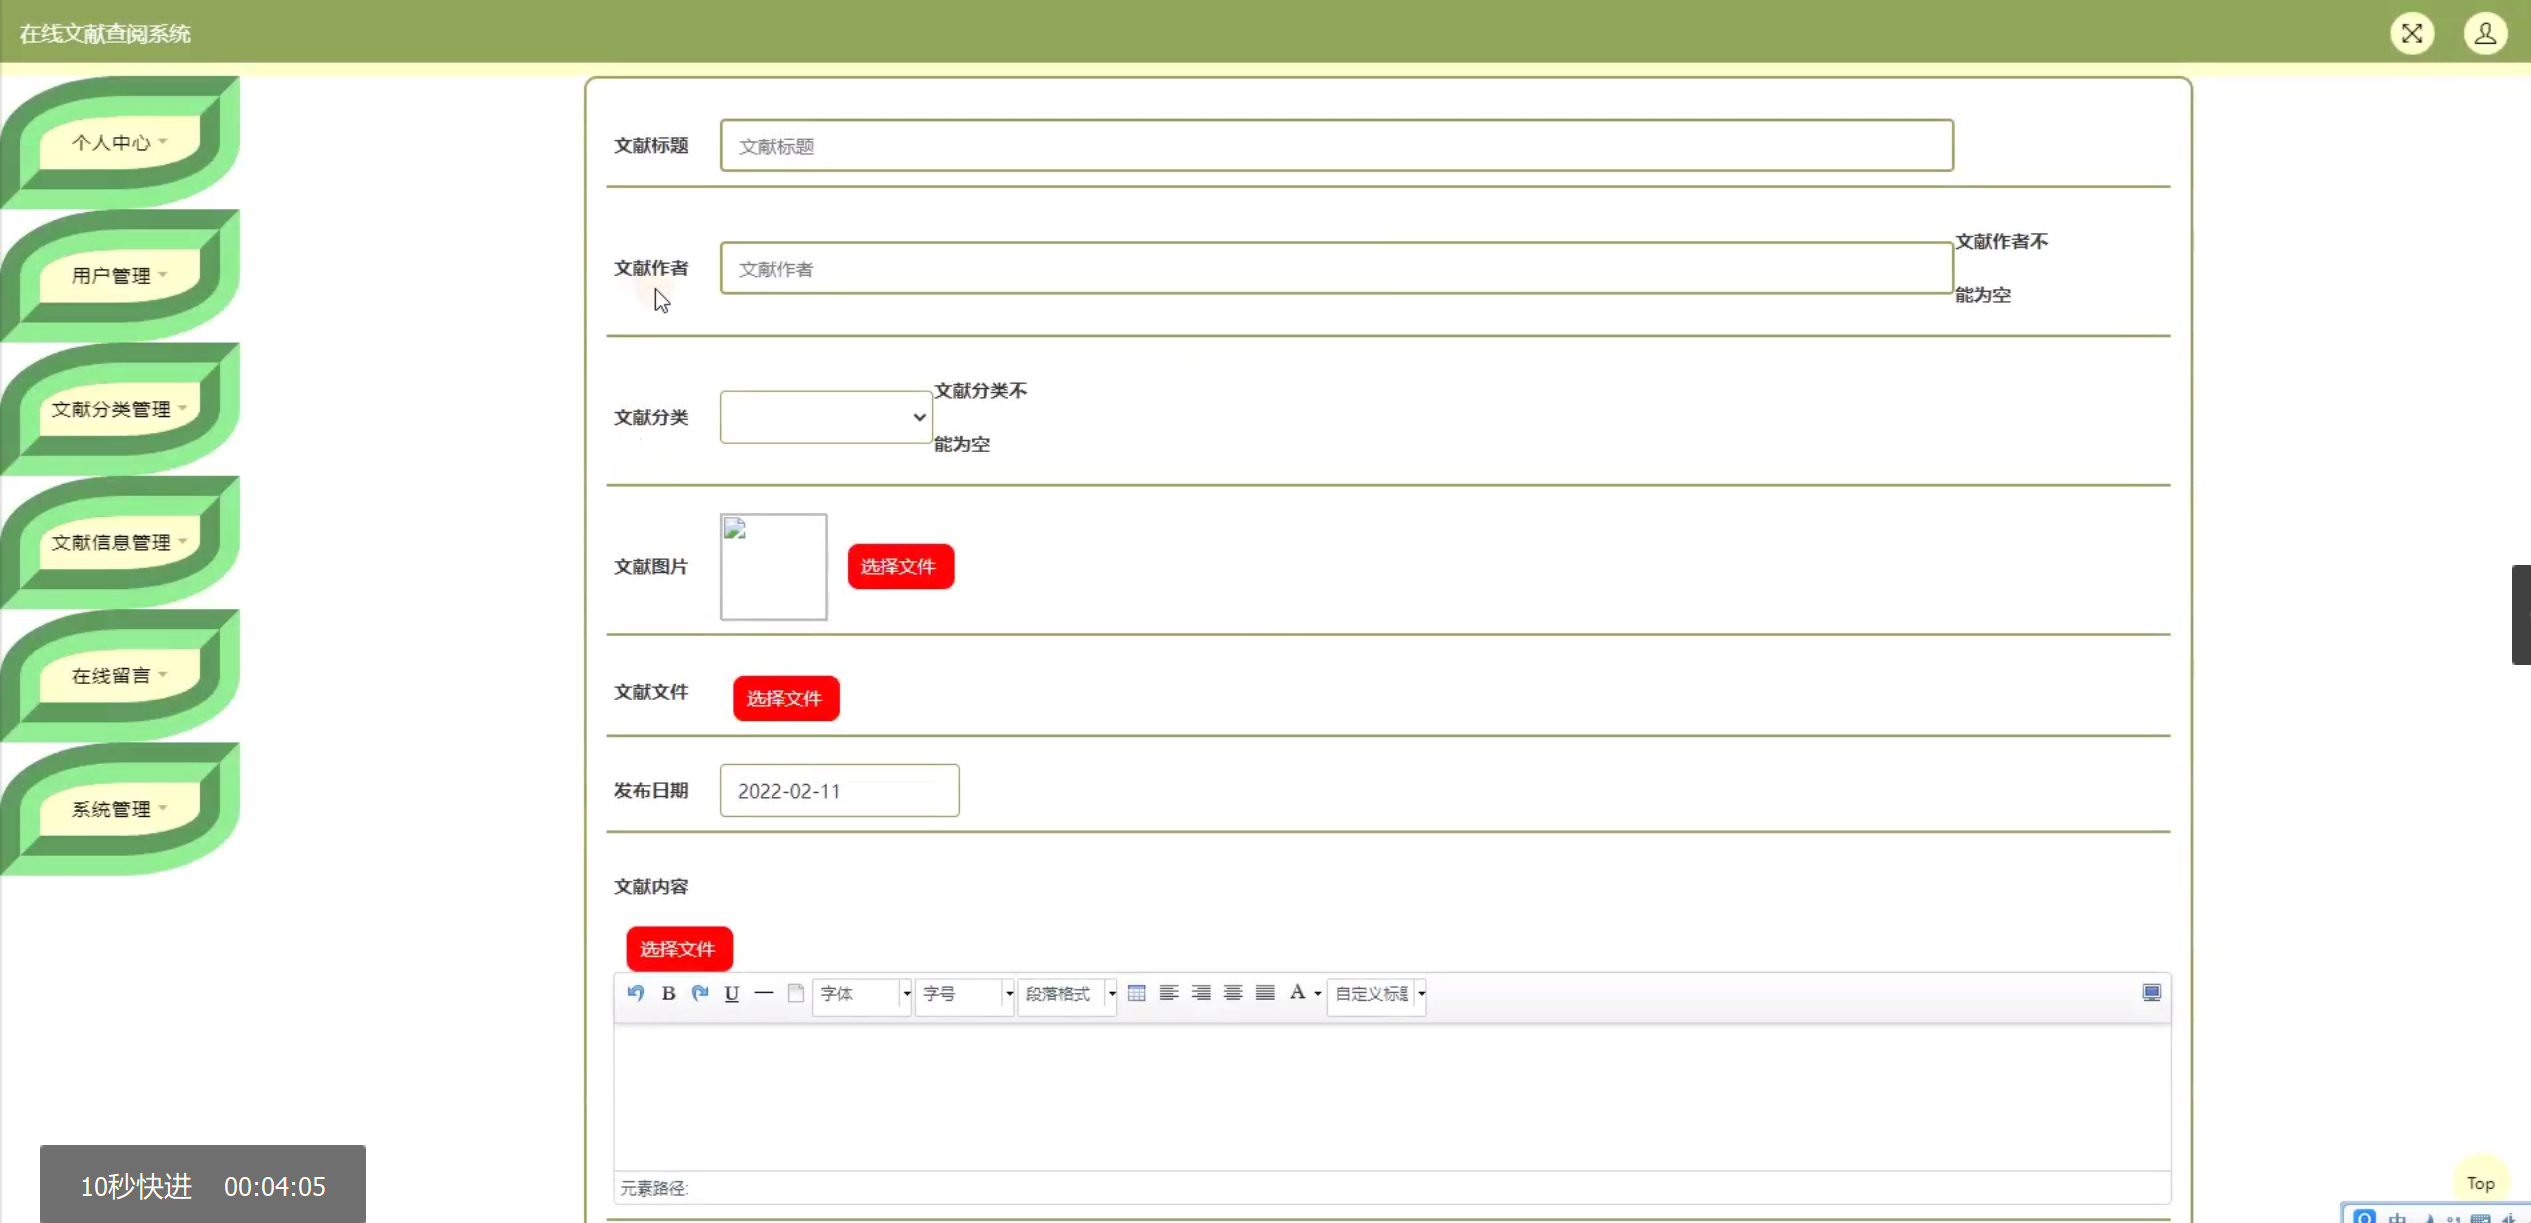
Task: Toggle underline formatting in editor
Action: pos(731,993)
